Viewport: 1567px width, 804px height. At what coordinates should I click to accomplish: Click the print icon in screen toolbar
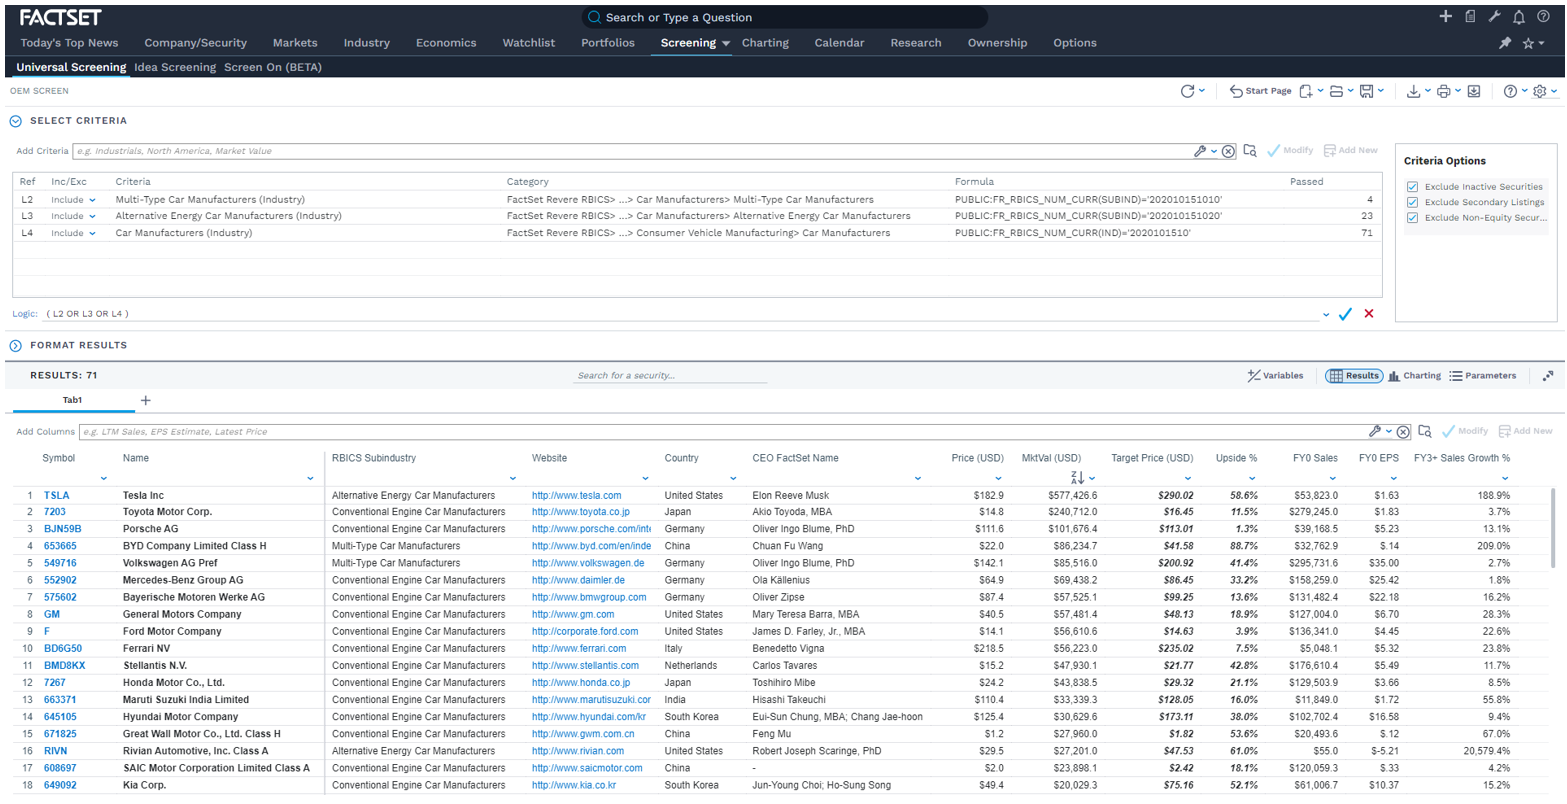click(x=1443, y=91)
